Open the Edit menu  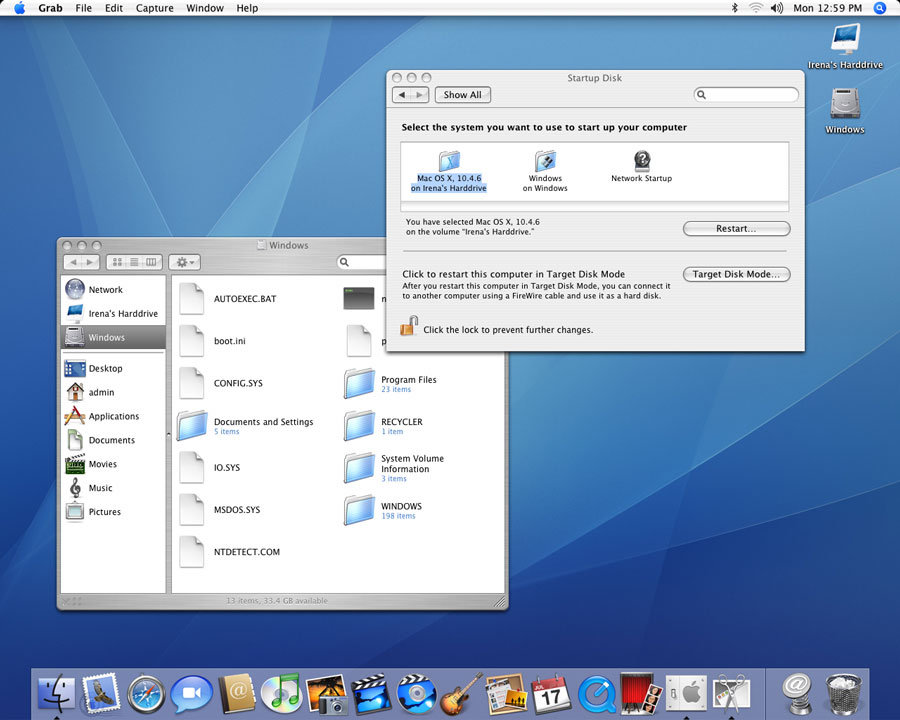(114, 8)
